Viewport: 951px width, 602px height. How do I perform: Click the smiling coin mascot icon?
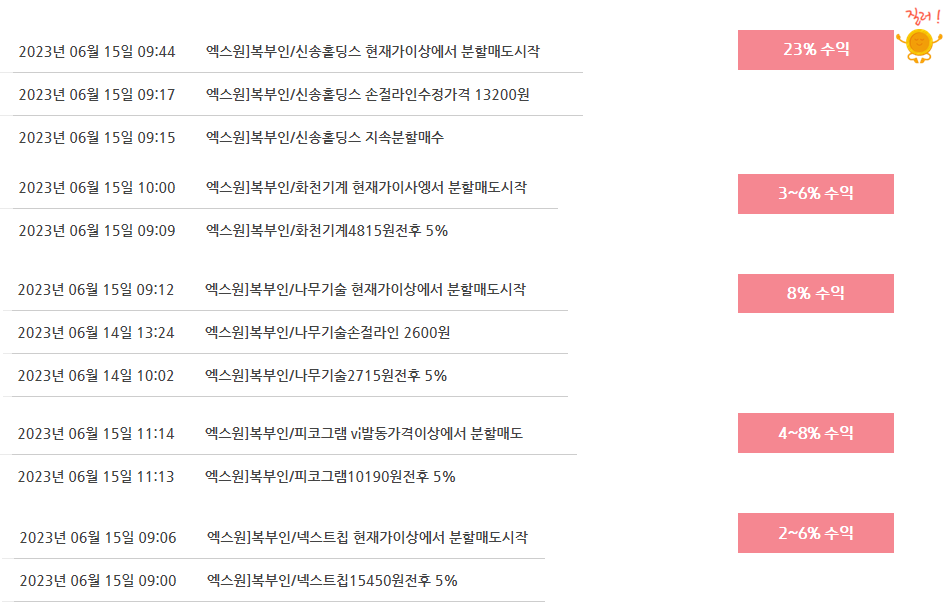click(x=919, y=45)
